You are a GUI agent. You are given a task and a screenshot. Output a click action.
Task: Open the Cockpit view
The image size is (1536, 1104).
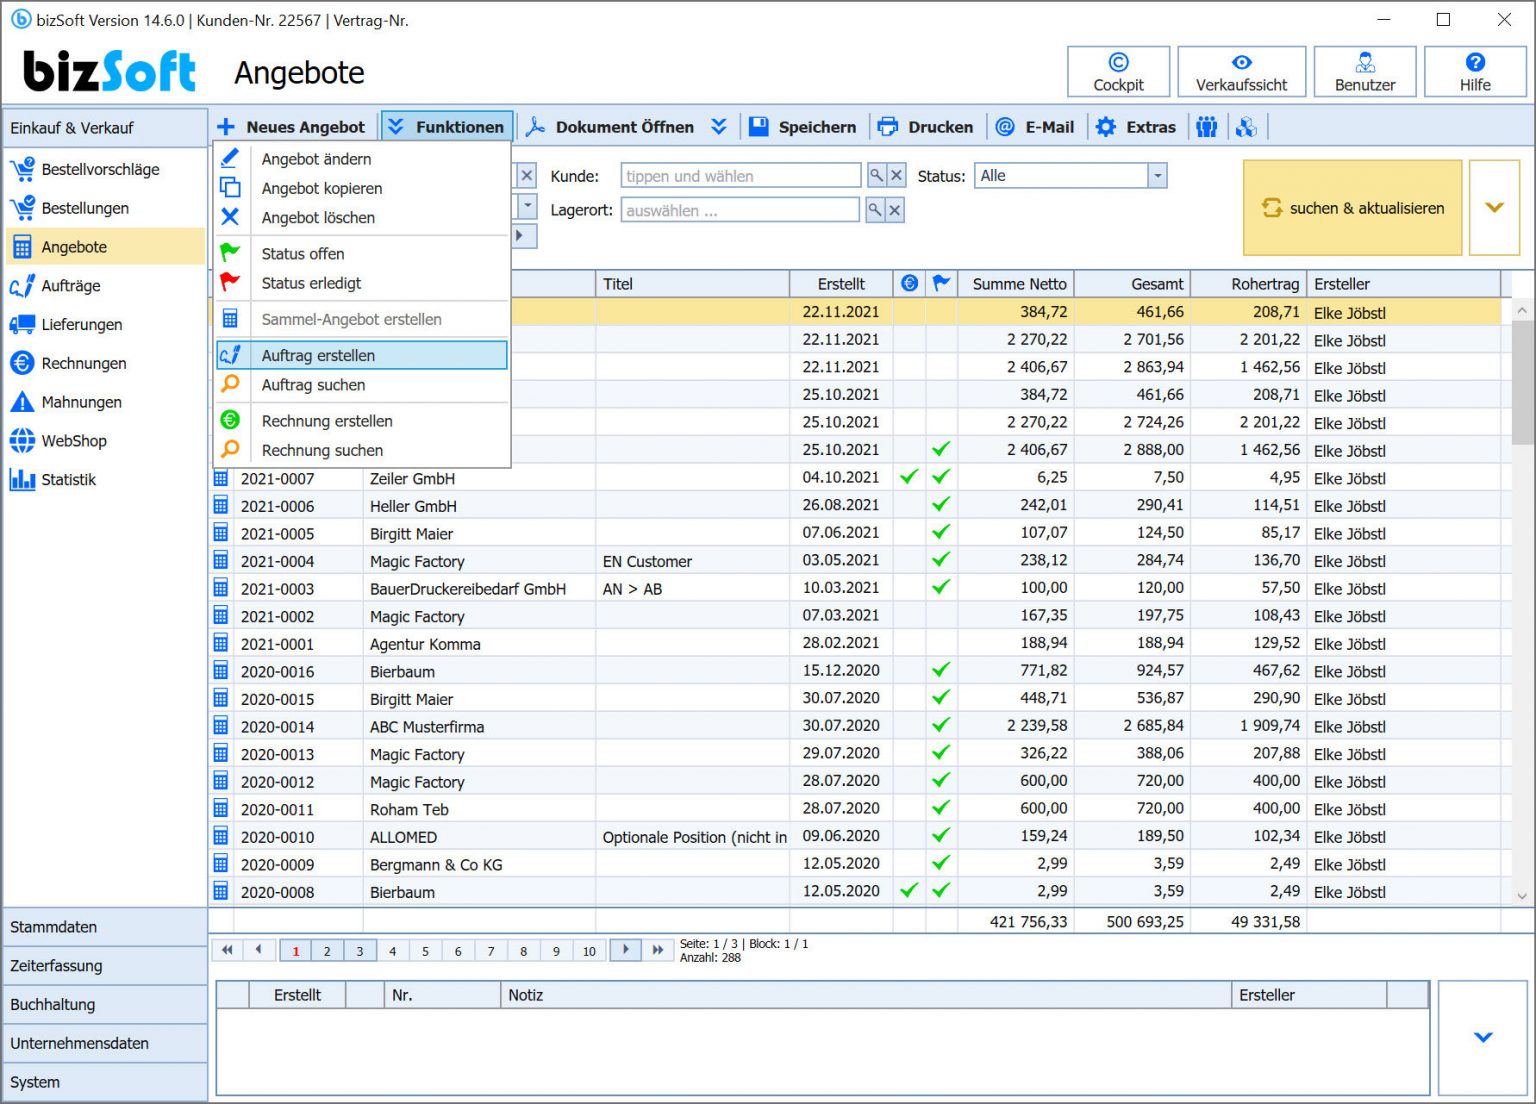pyautogui.click(x=1118, y=71)
